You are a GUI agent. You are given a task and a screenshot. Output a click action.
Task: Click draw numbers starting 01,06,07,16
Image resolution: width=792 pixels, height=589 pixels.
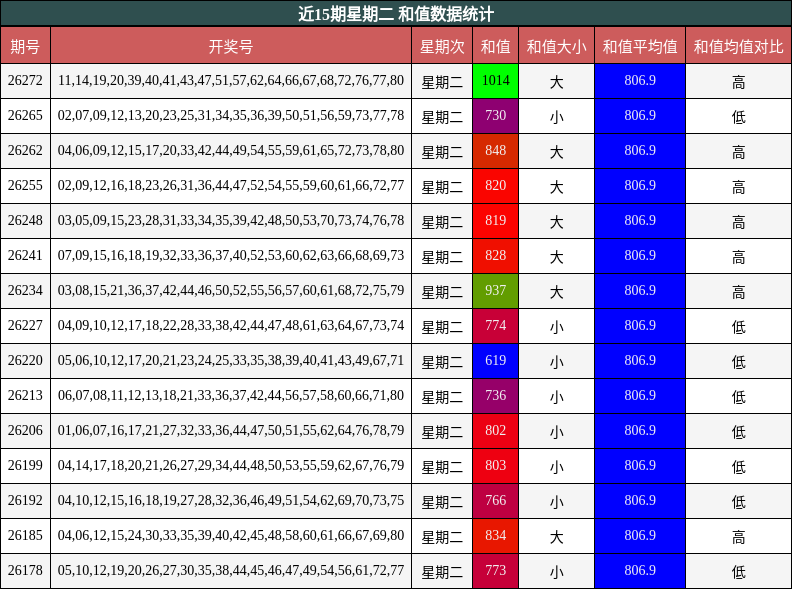[231, 430]
